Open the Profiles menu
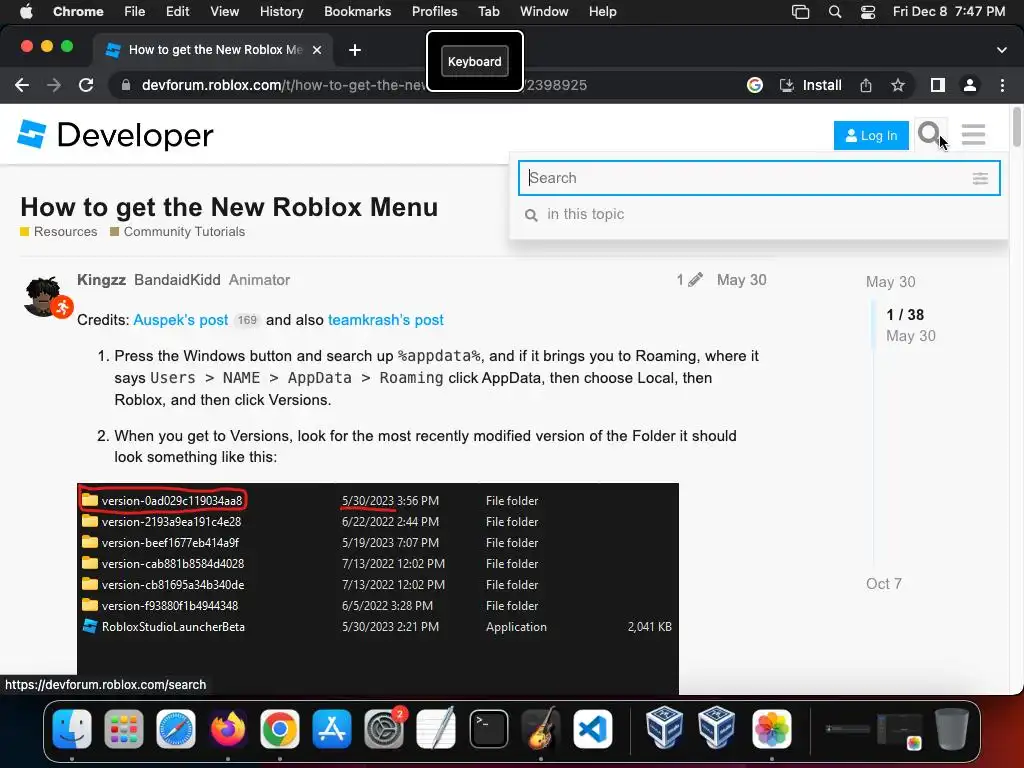This screenshot has width=1024, height=768. click(434, 12)
